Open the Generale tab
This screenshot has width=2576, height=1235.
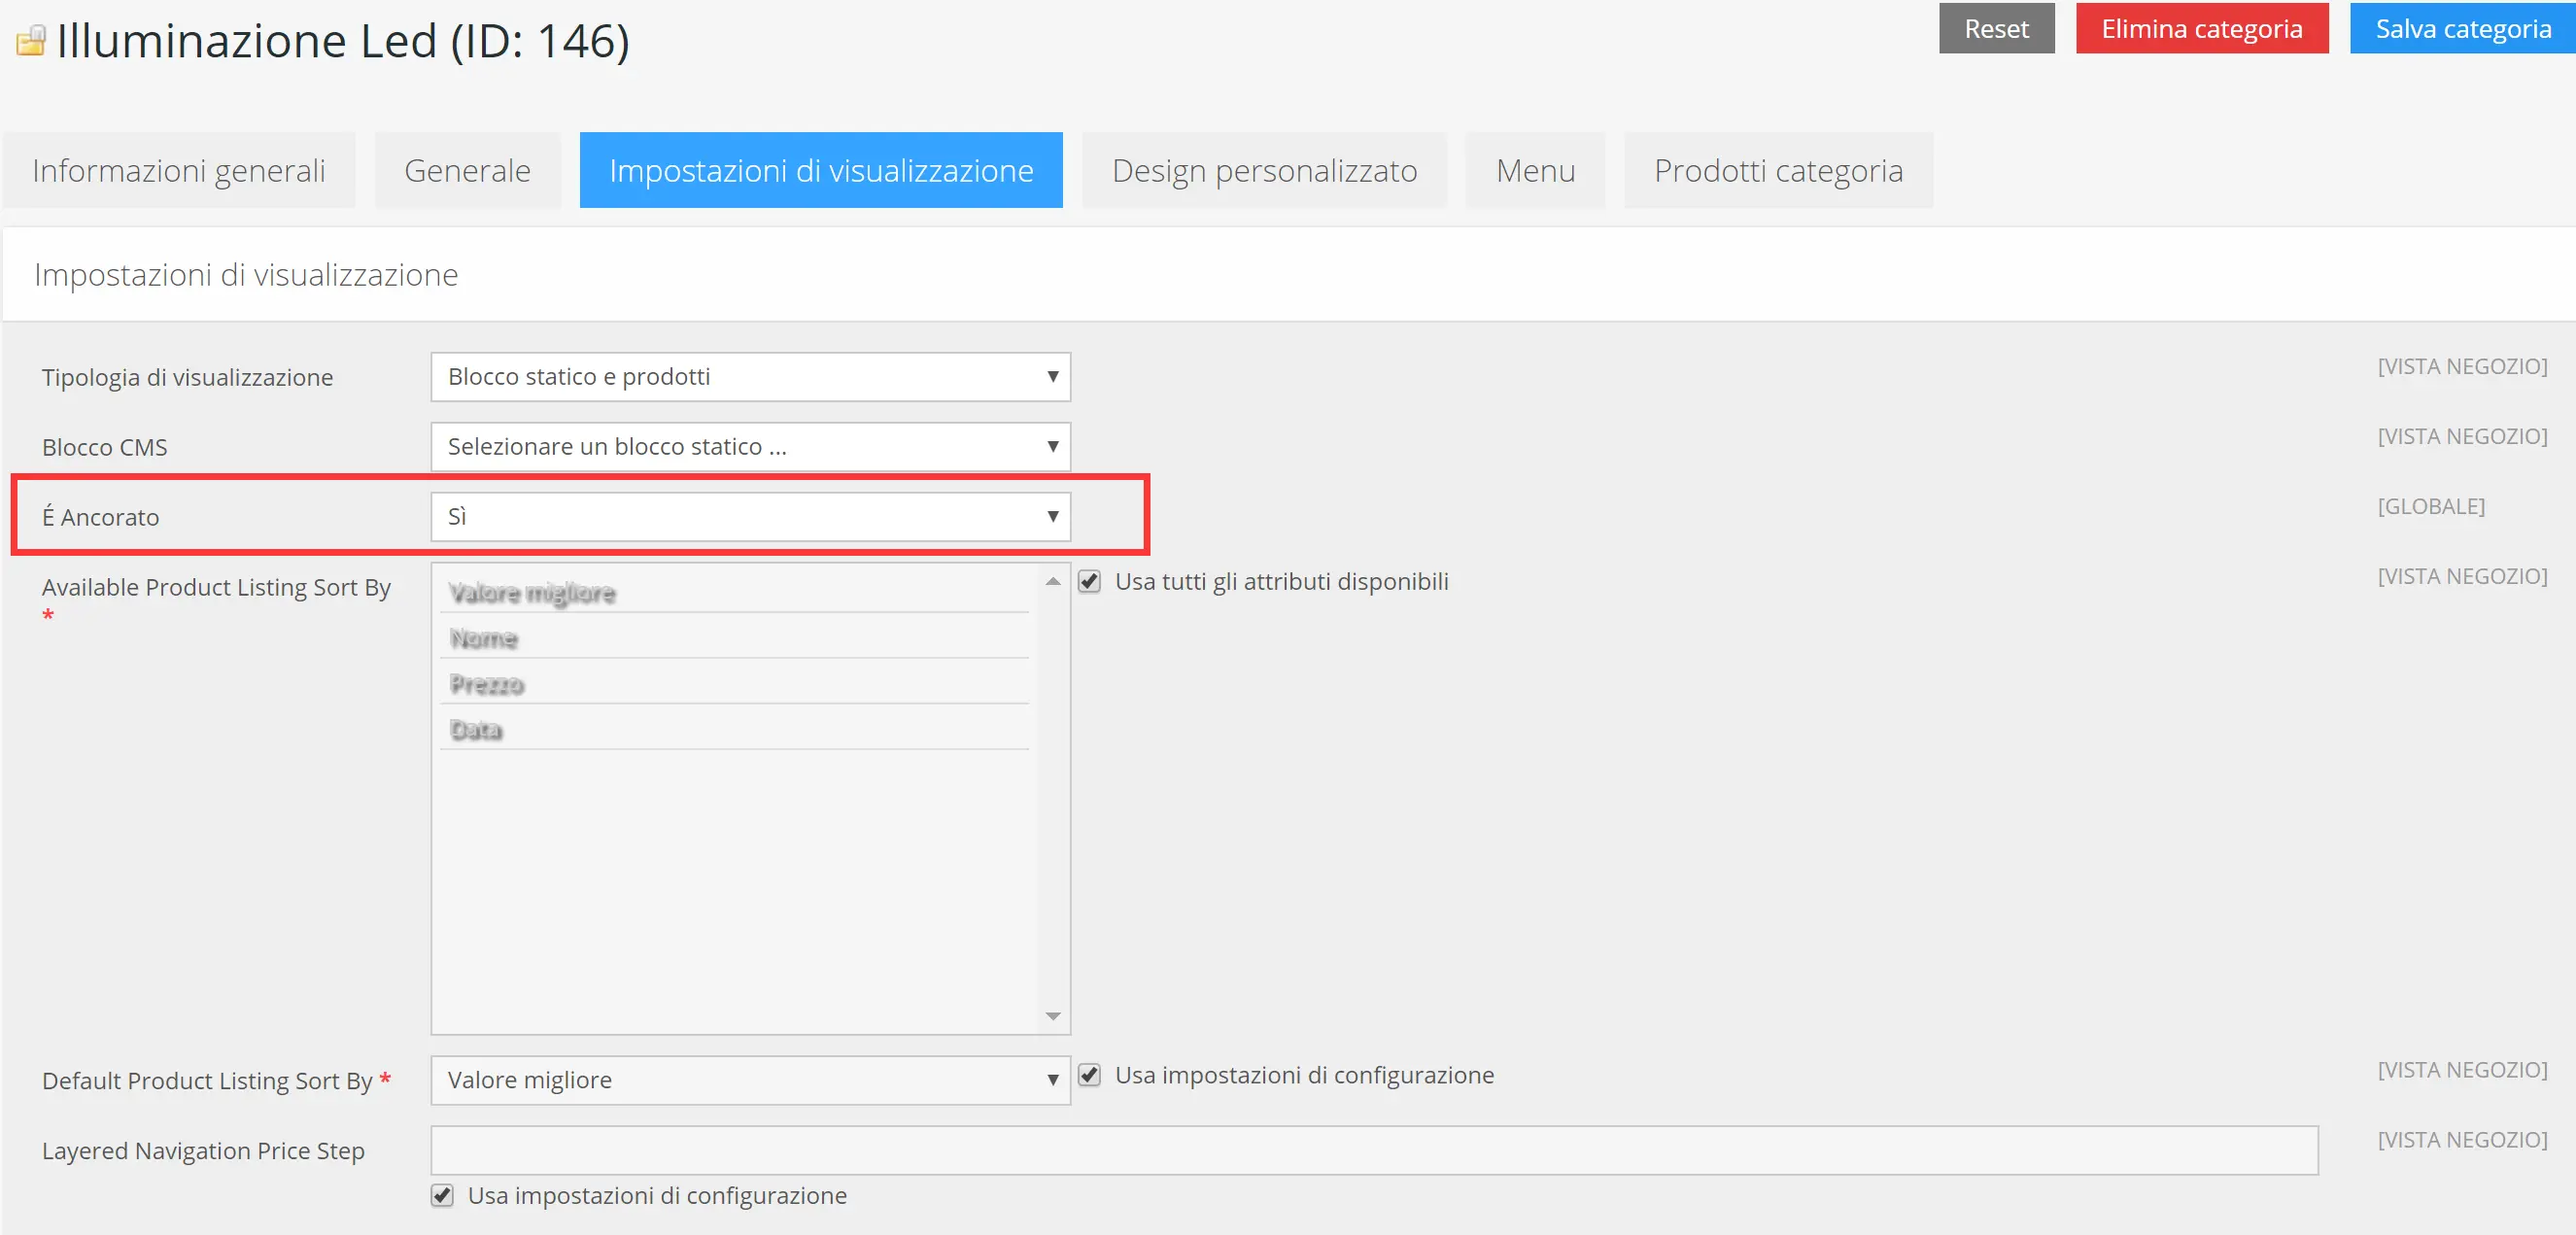click(x=467, y=170)
